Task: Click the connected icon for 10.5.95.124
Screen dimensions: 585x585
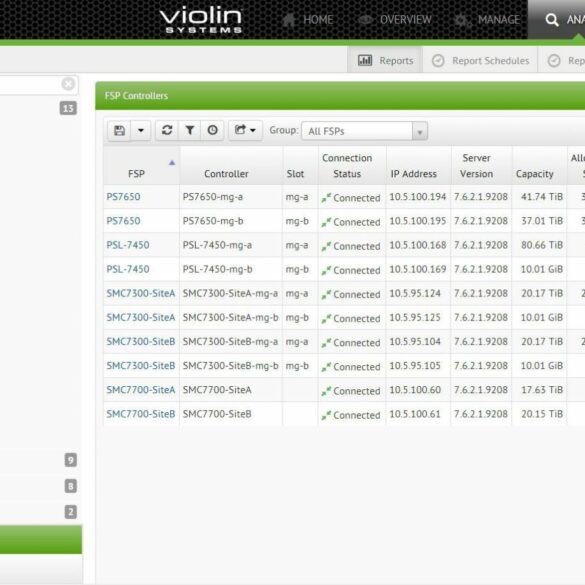Action: coord(326,294)
